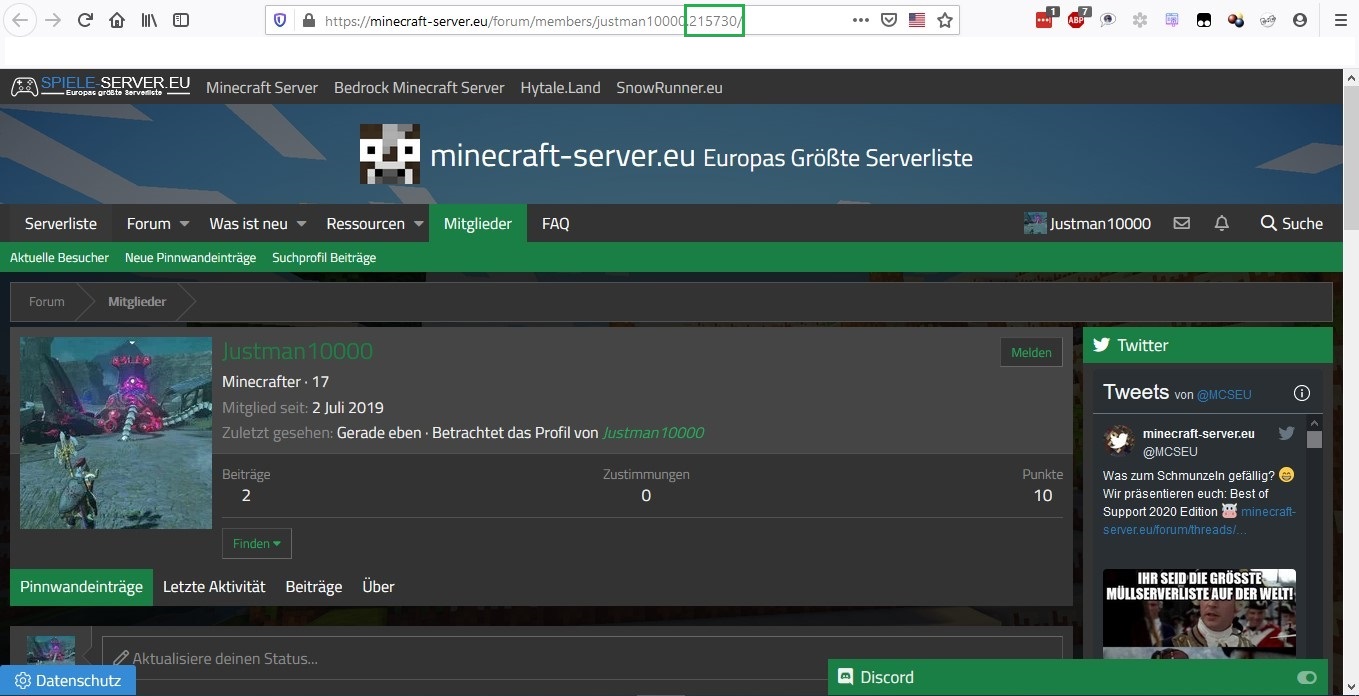Click the profile avatar image
This screenshot has width=1359, height=696.
pyautogui.click(x=116, y=433)
